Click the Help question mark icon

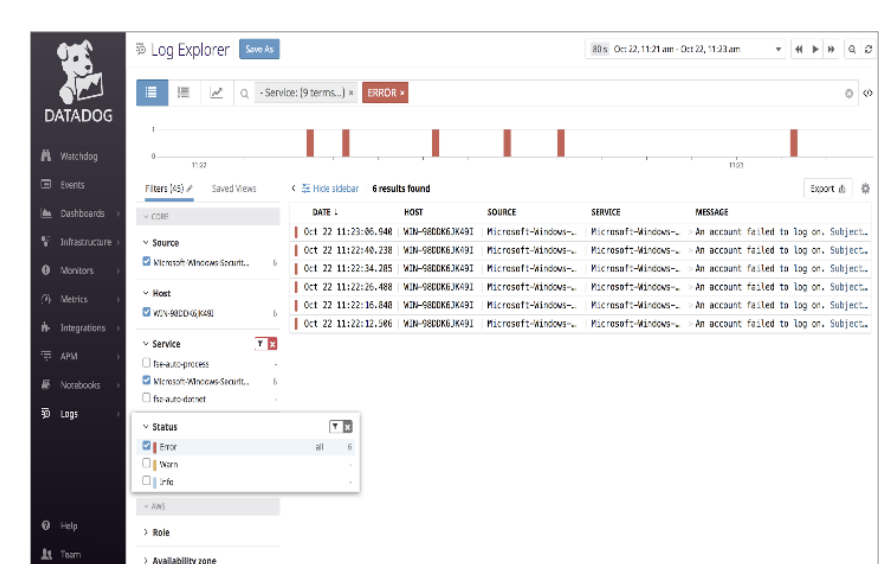[45, 525]
